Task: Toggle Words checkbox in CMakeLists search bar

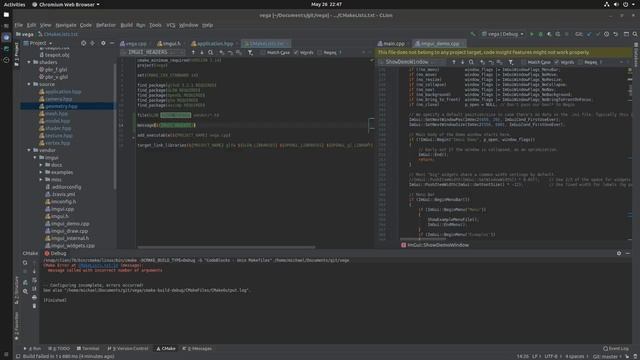Action: point(304,53)
